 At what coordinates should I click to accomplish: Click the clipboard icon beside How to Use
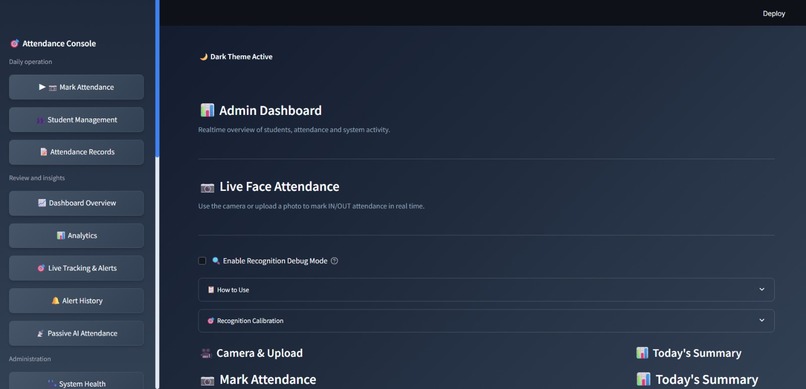[211, 290]
